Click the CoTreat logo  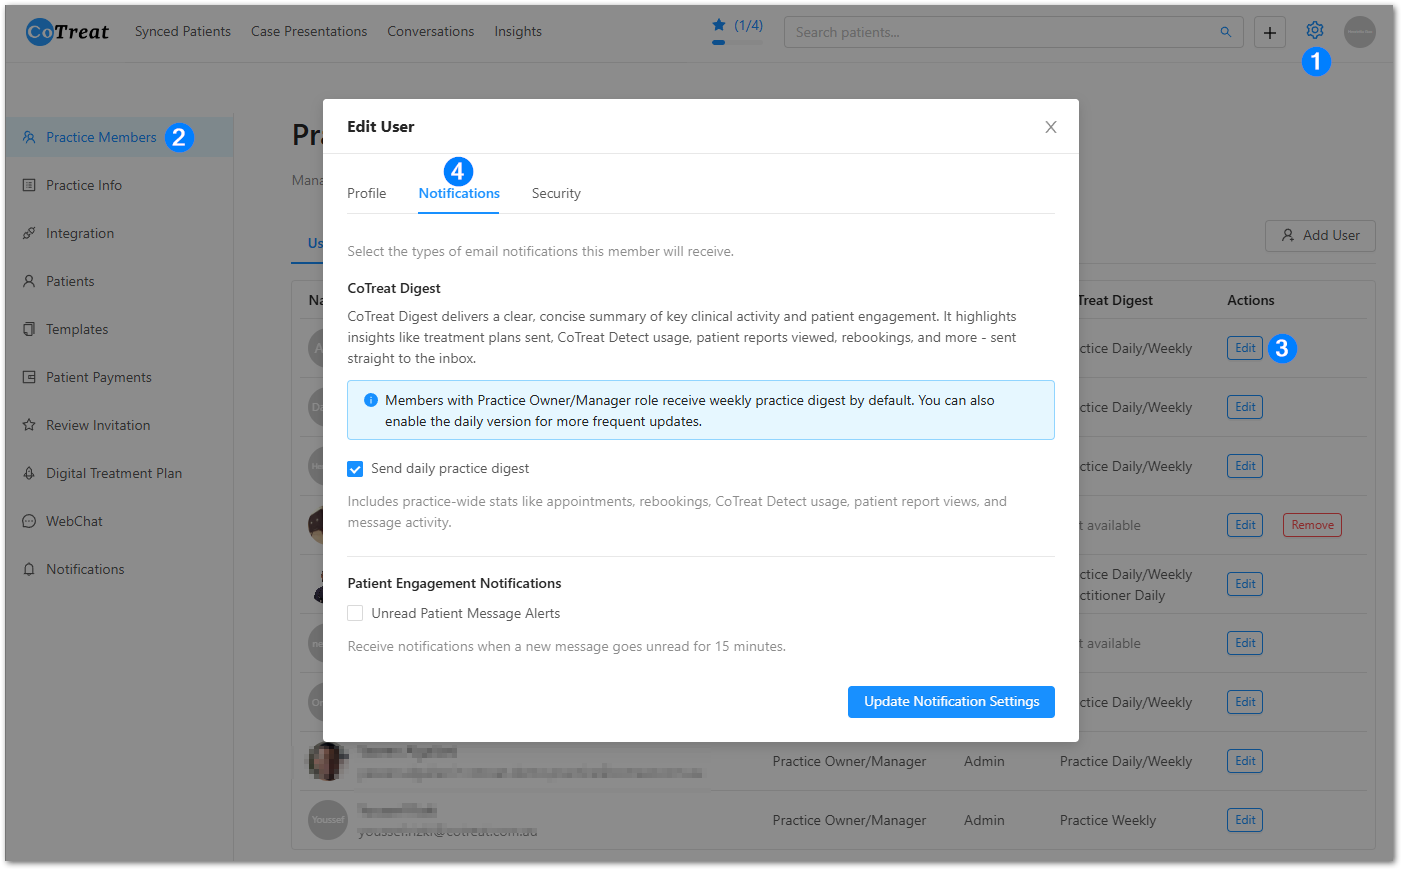coord(67,32)
